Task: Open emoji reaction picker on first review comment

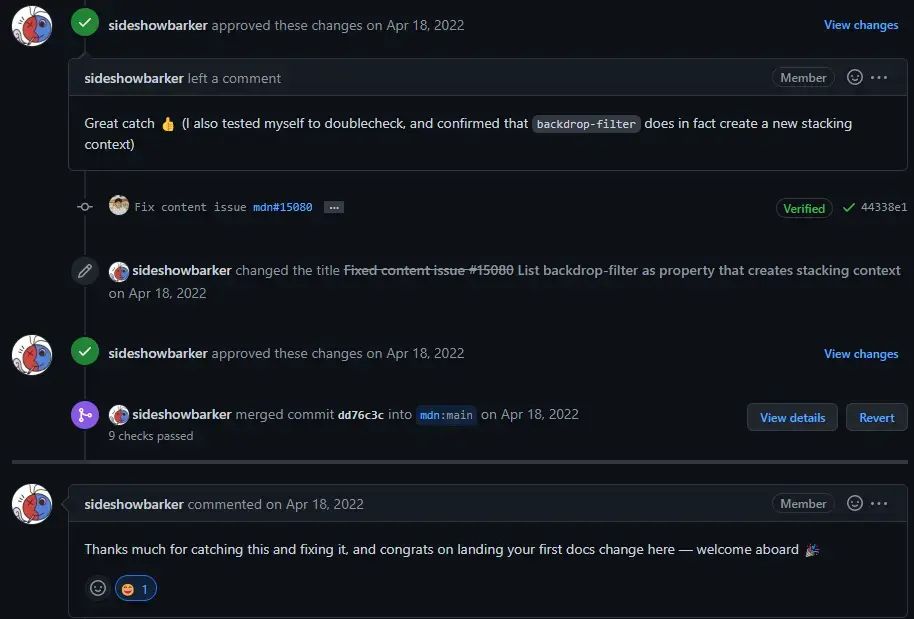Action: coord(855,77)
